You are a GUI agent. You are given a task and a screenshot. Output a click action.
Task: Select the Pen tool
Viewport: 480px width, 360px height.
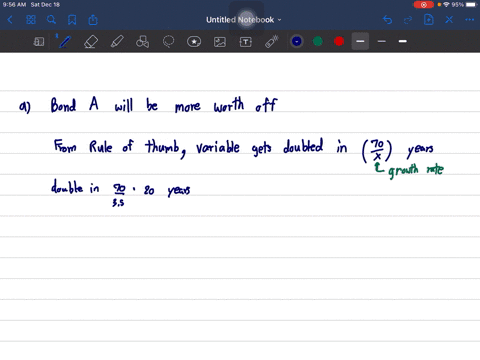[65, 42]
